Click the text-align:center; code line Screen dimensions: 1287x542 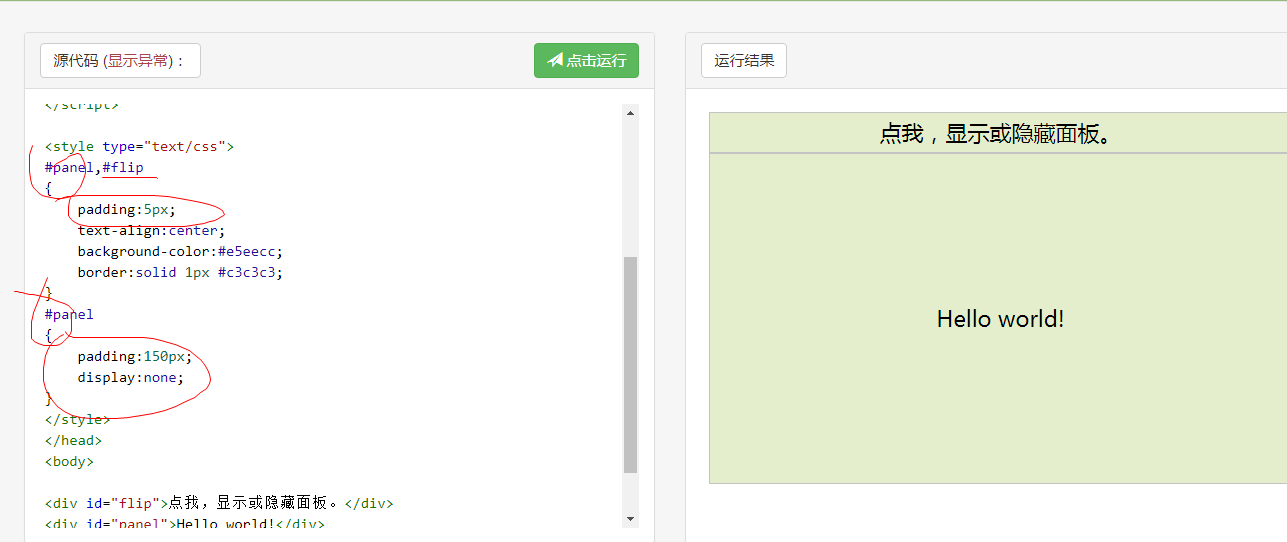coord(152,230)
